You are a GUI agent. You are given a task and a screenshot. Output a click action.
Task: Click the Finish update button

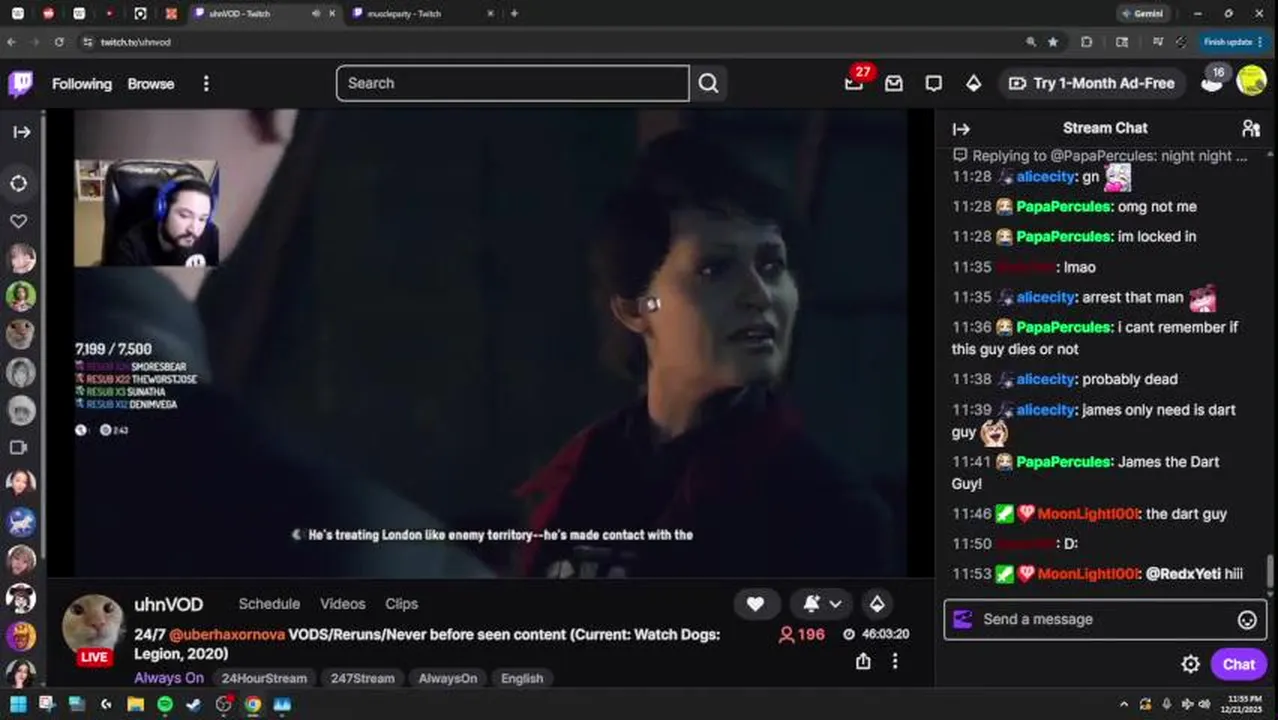1235,42
